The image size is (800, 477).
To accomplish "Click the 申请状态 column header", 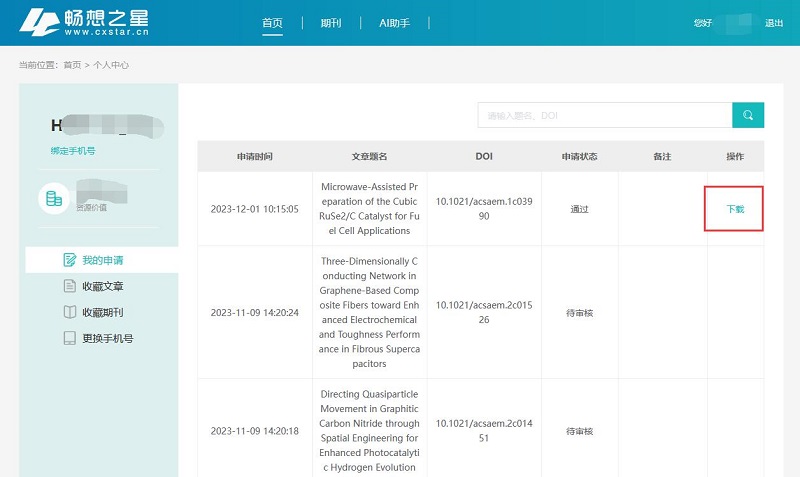I will 580,156.
